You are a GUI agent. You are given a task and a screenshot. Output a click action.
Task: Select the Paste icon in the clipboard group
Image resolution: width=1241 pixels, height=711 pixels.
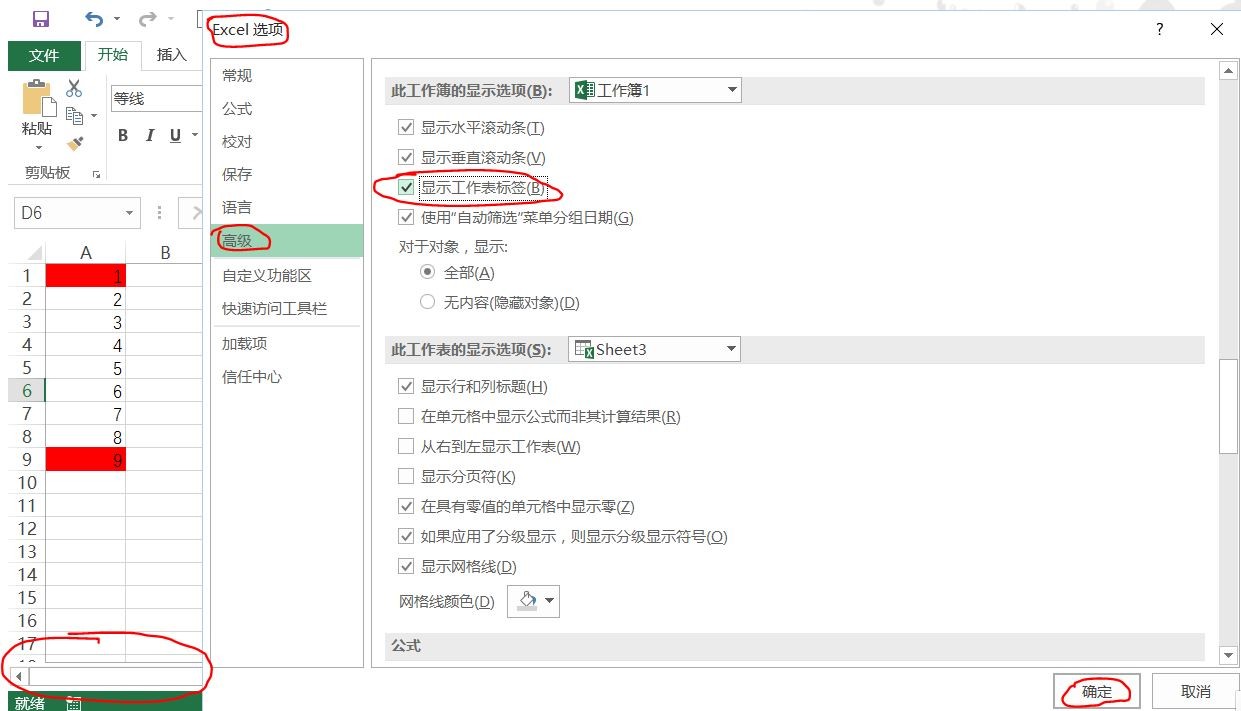(36, 100)
